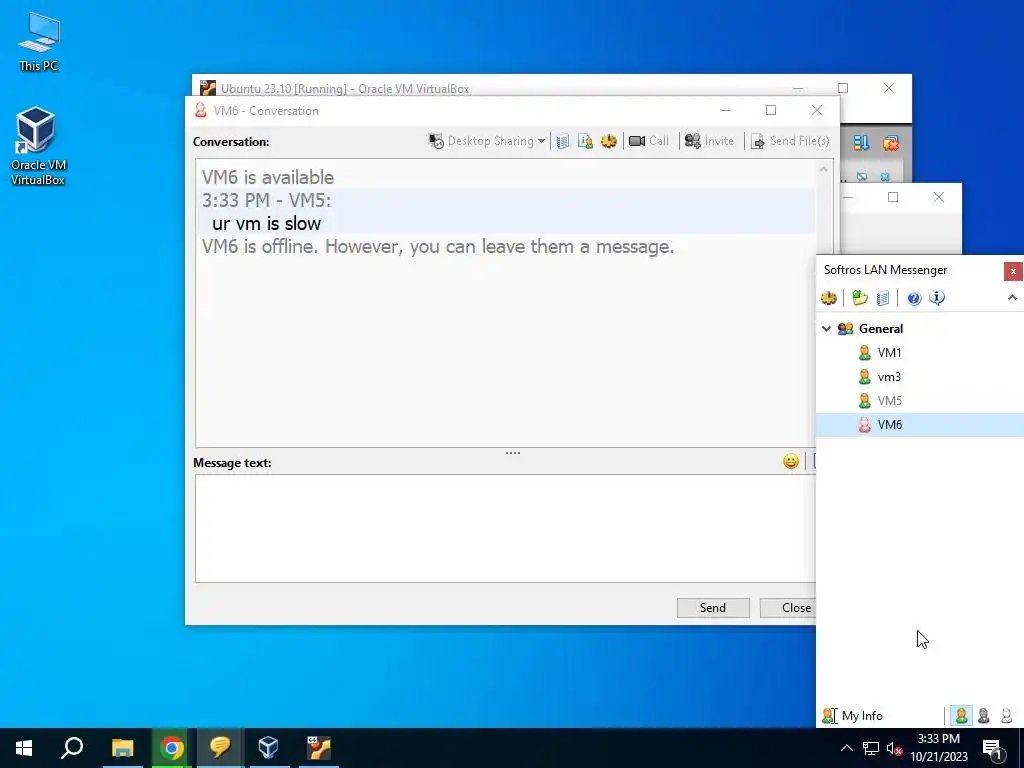
Task: Switch to VirtualBox Manager in taskbar
Action: point(269,748)
